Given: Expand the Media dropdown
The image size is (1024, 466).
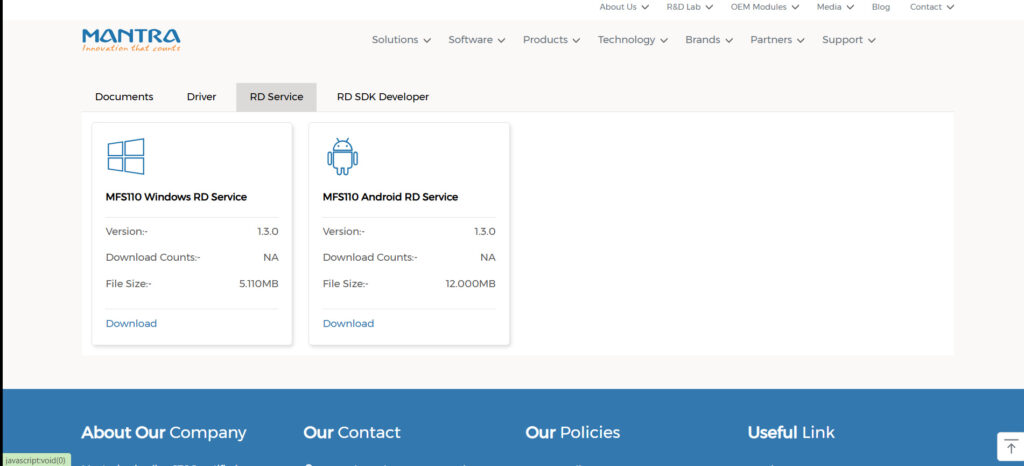Looking at the screenshot, I should 835,7.
